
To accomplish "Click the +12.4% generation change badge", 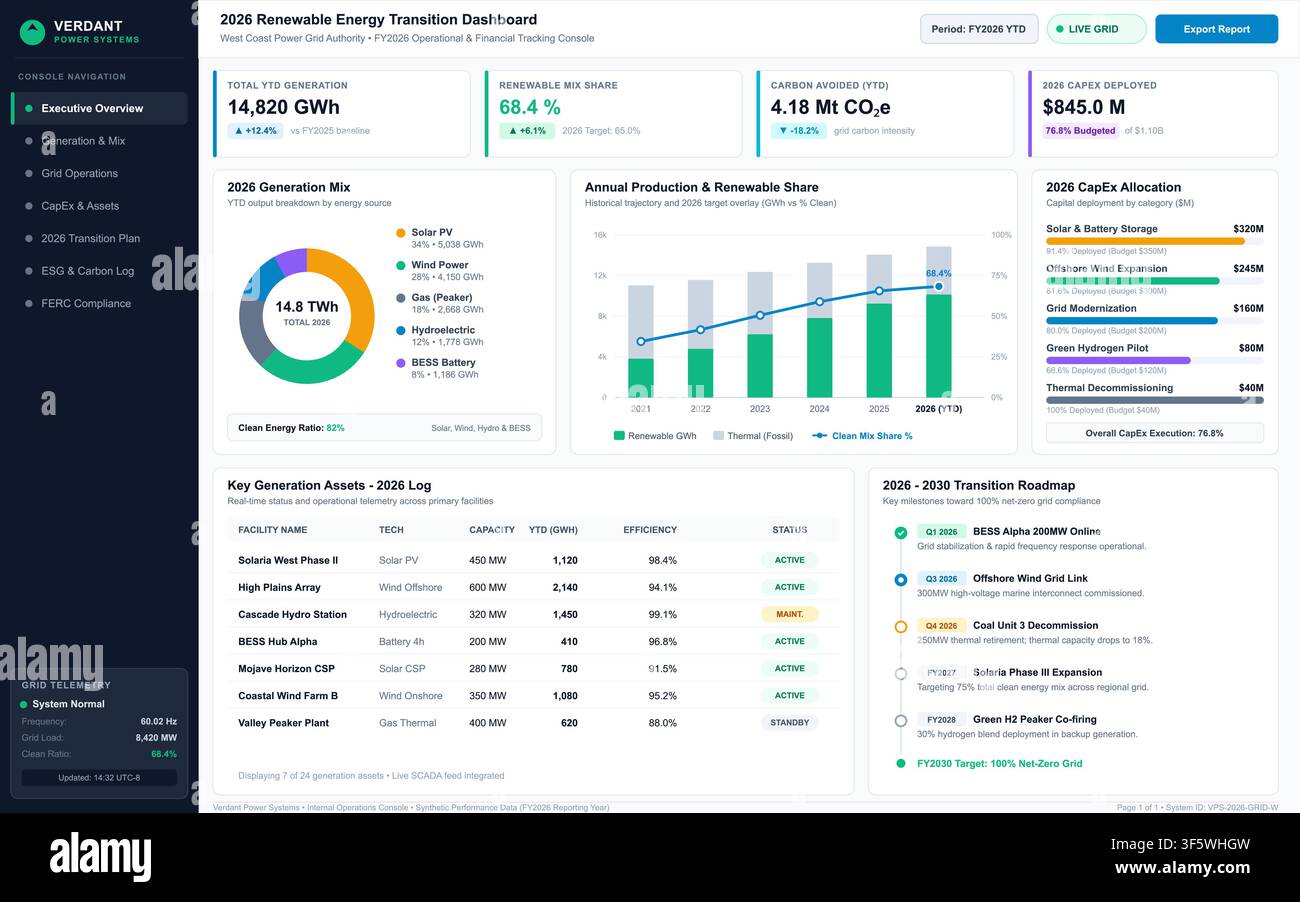I will [255, 131].
